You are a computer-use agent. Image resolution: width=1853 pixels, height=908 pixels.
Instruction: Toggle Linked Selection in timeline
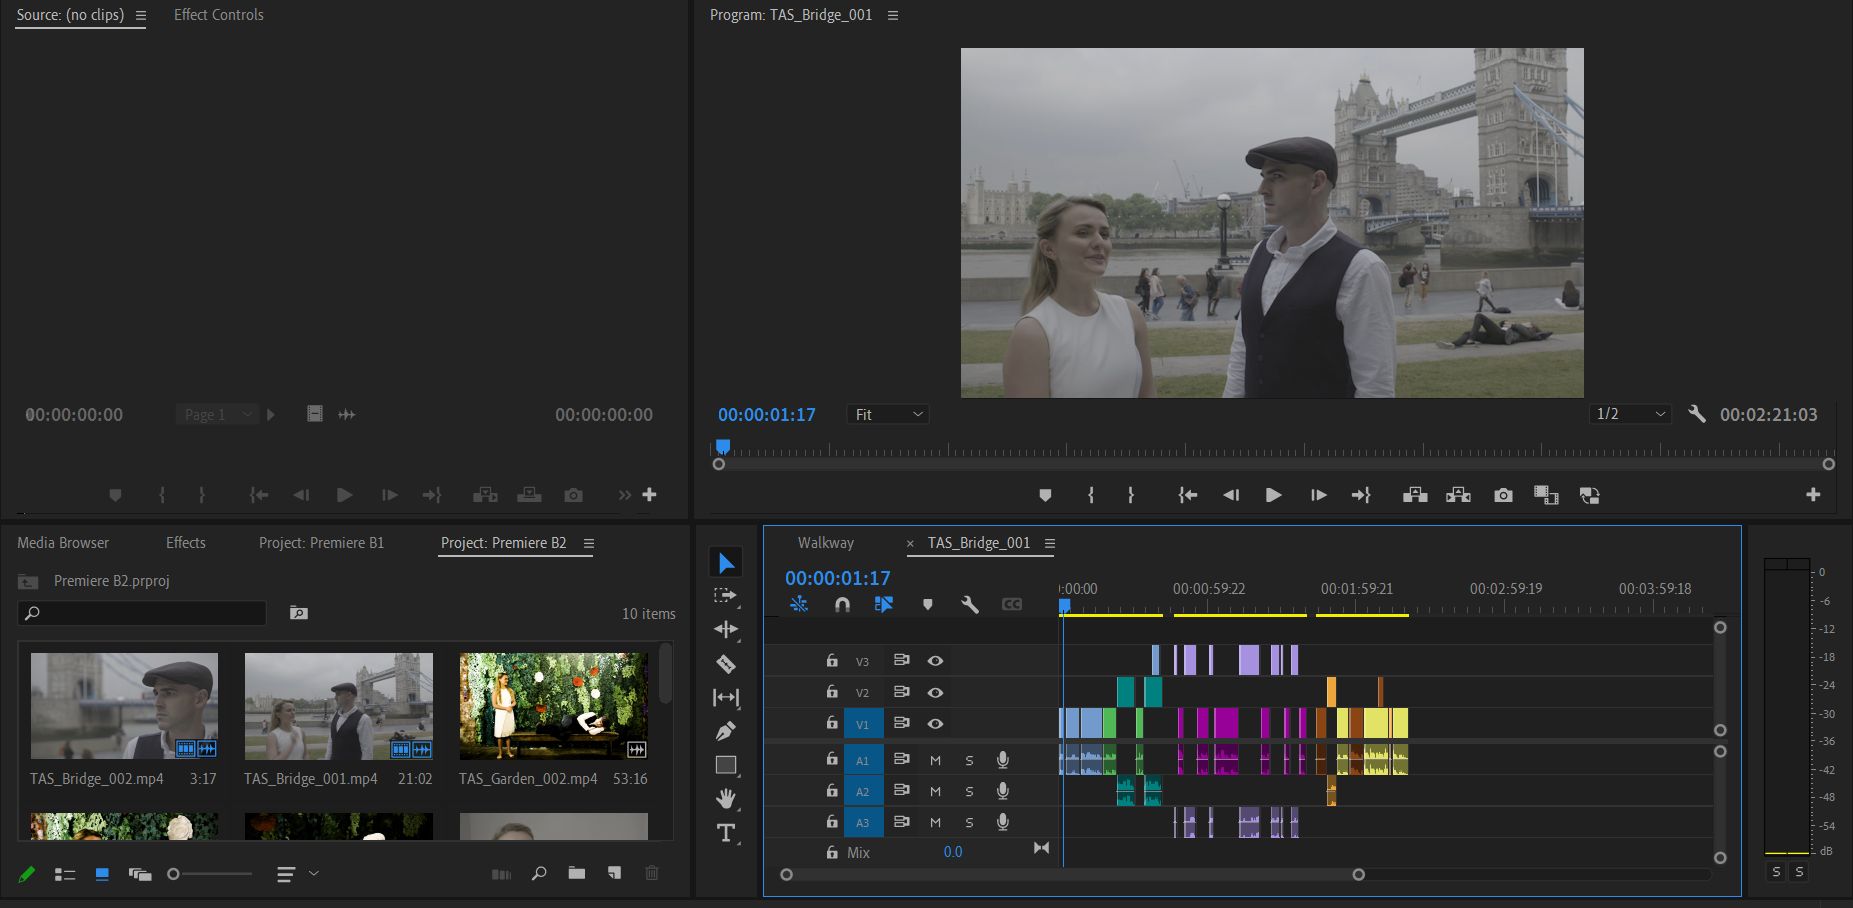884,604
